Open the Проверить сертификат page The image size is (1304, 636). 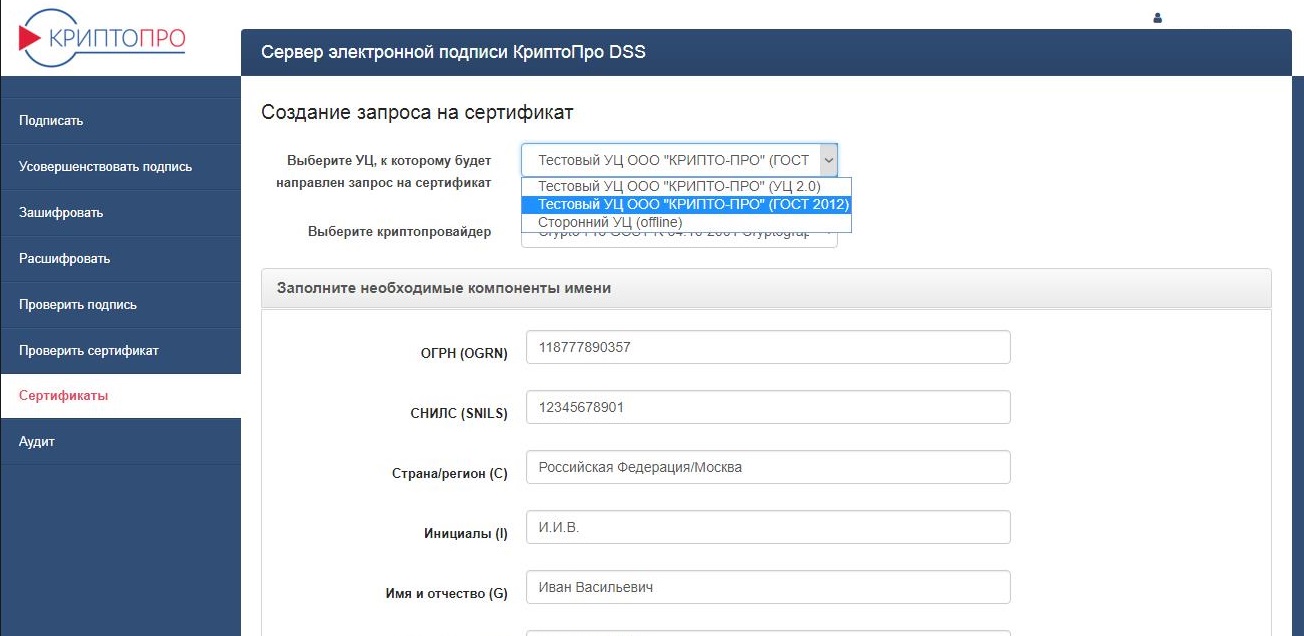[89, 351]
